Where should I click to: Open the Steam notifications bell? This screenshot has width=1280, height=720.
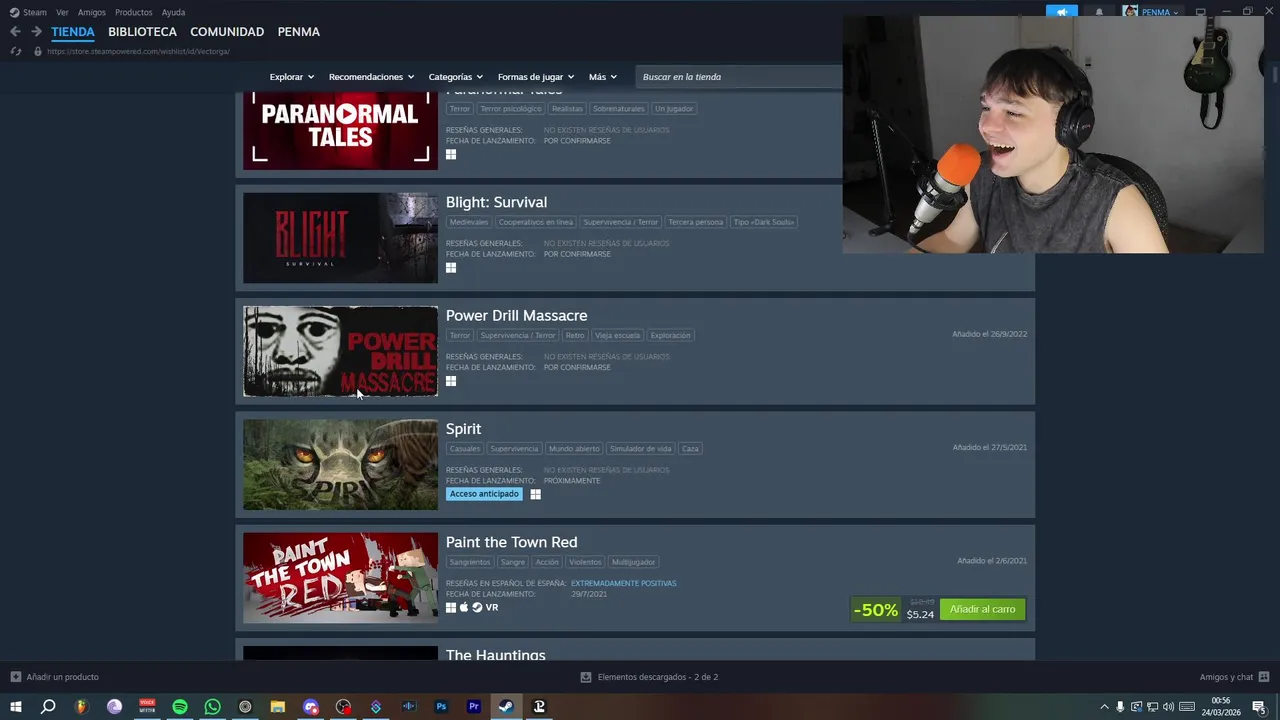1099,12
